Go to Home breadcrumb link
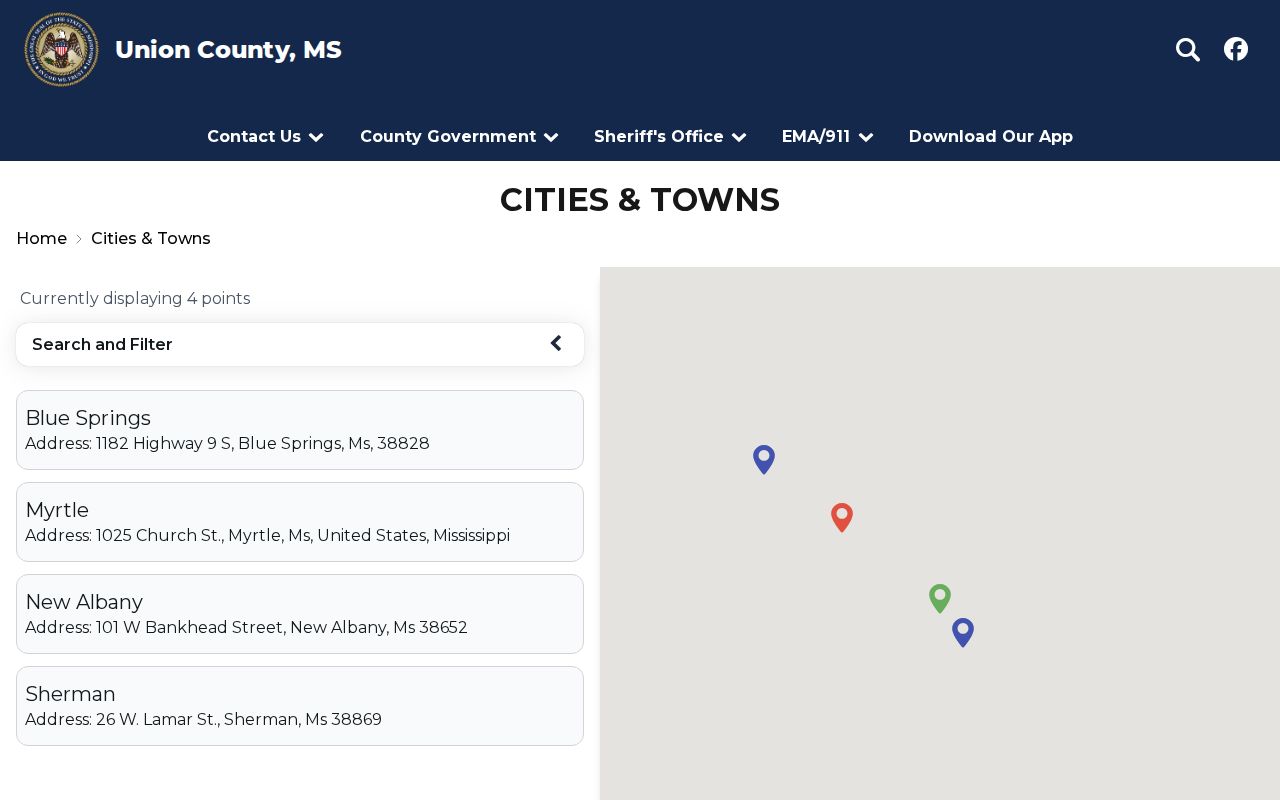 coord(42,238)
